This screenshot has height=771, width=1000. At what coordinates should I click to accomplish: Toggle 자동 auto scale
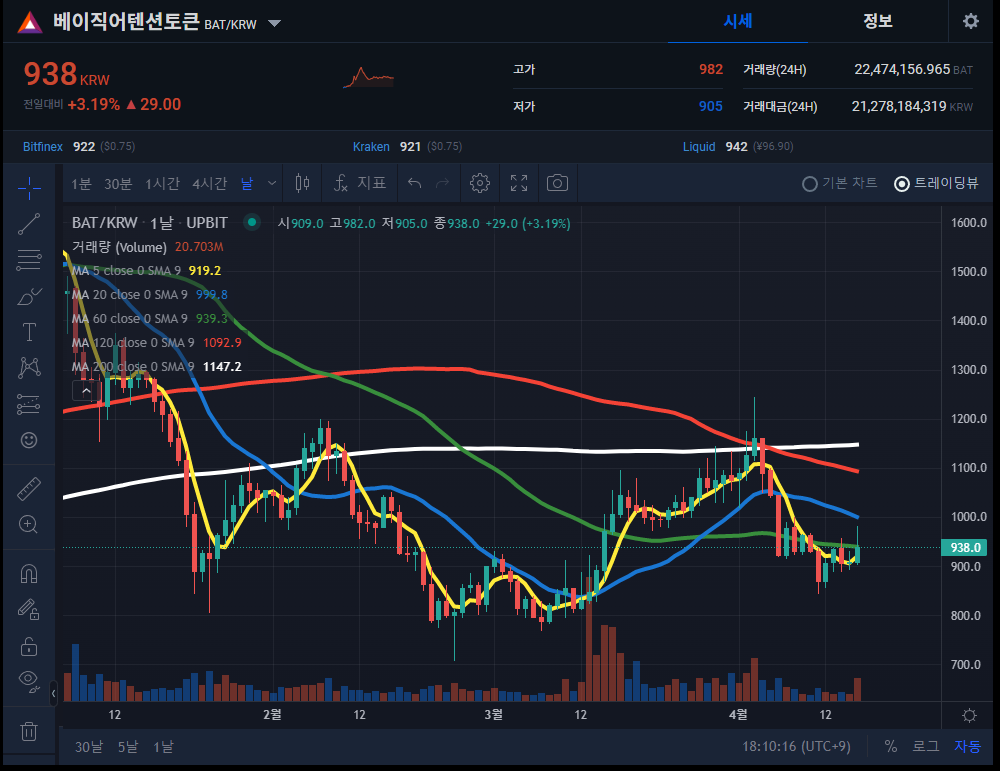point(967,746)
